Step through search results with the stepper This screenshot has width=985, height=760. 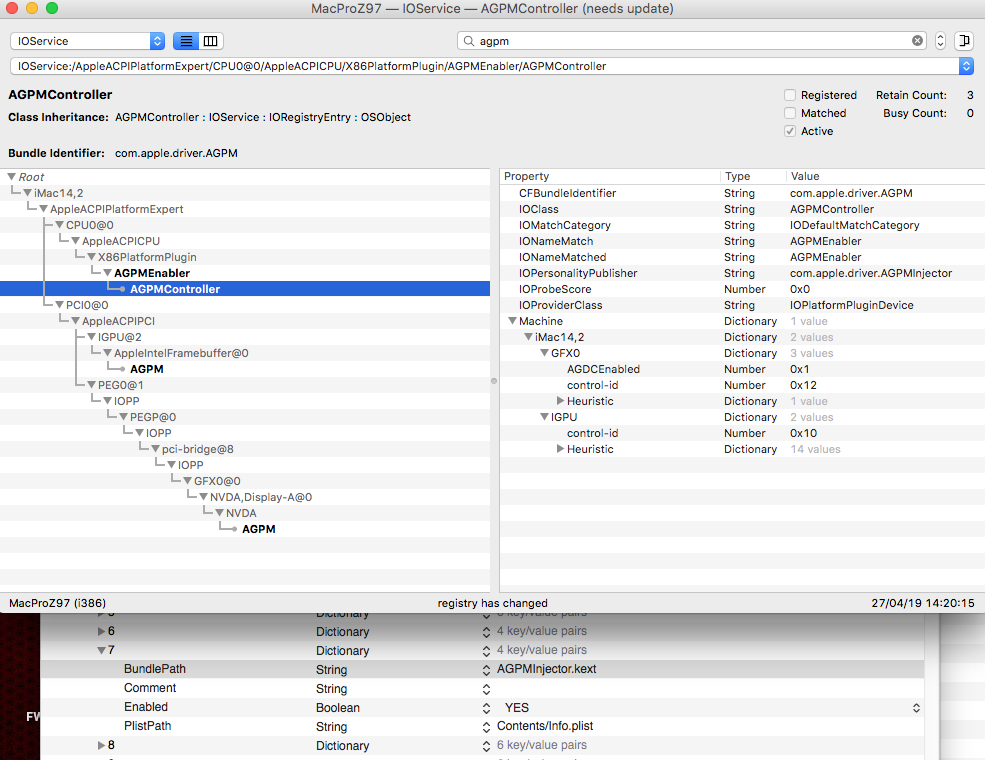[940, 41]
